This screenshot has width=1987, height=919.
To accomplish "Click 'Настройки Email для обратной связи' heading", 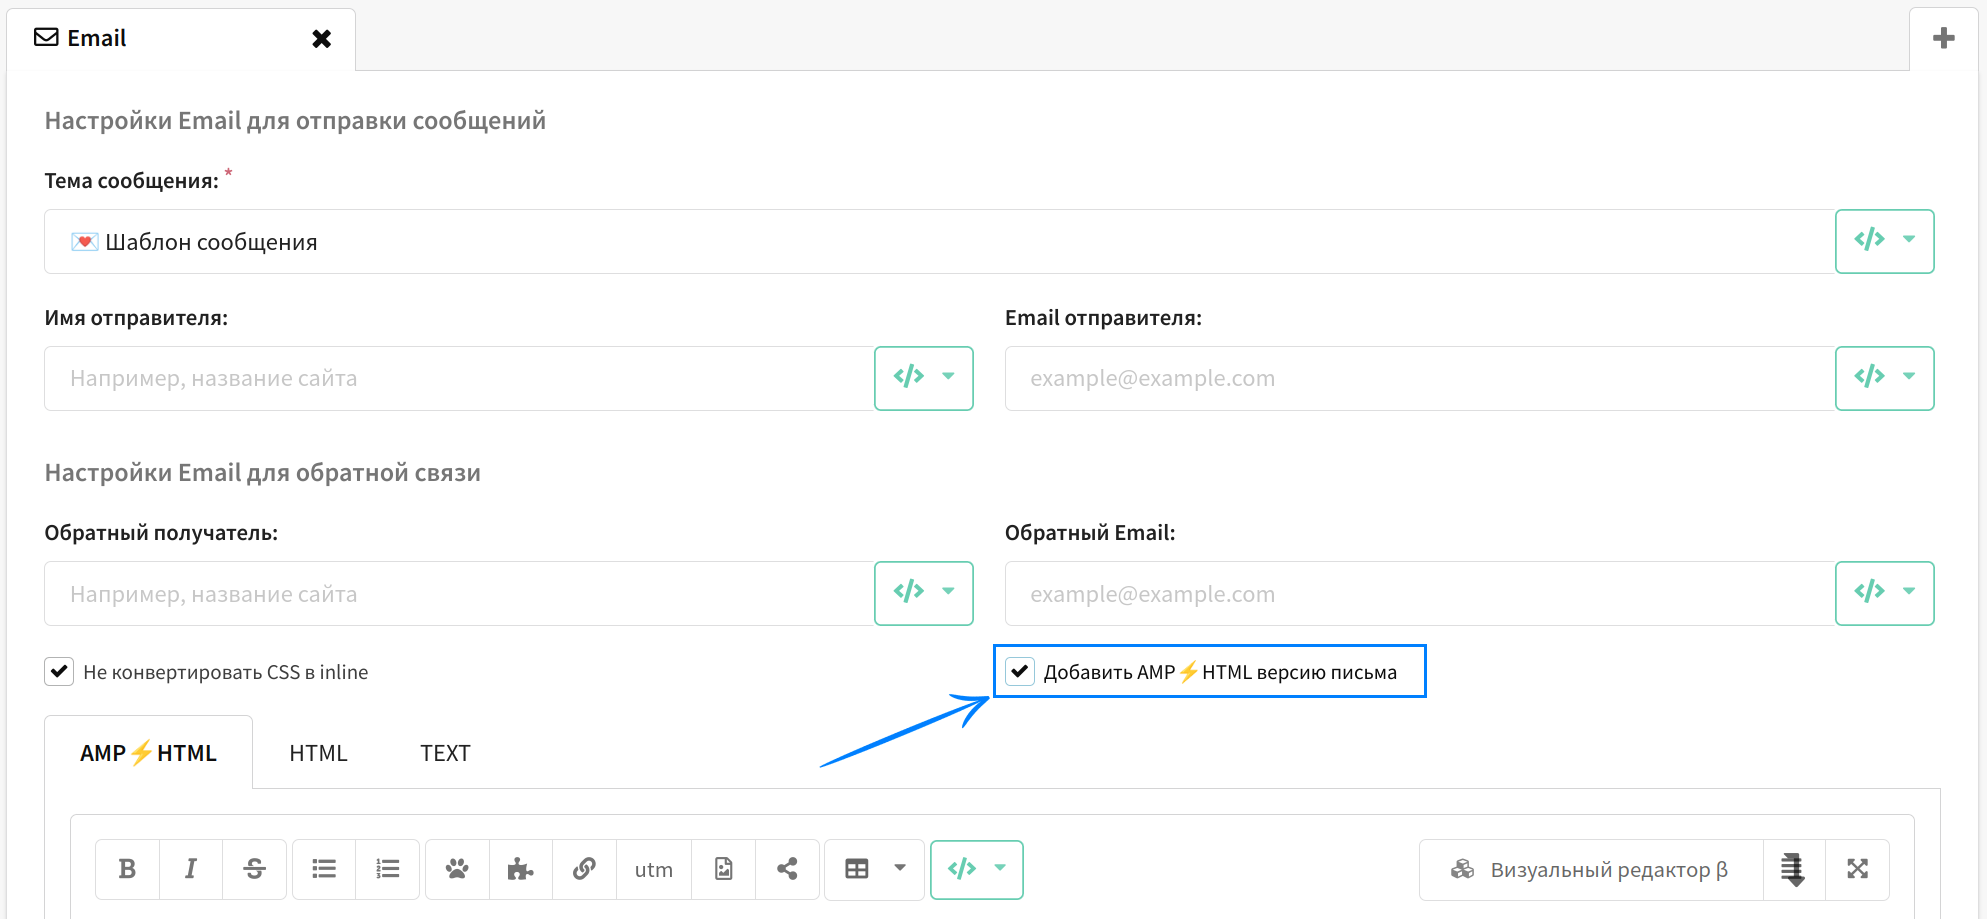I will pyautogui.click(x=262, y=473).
